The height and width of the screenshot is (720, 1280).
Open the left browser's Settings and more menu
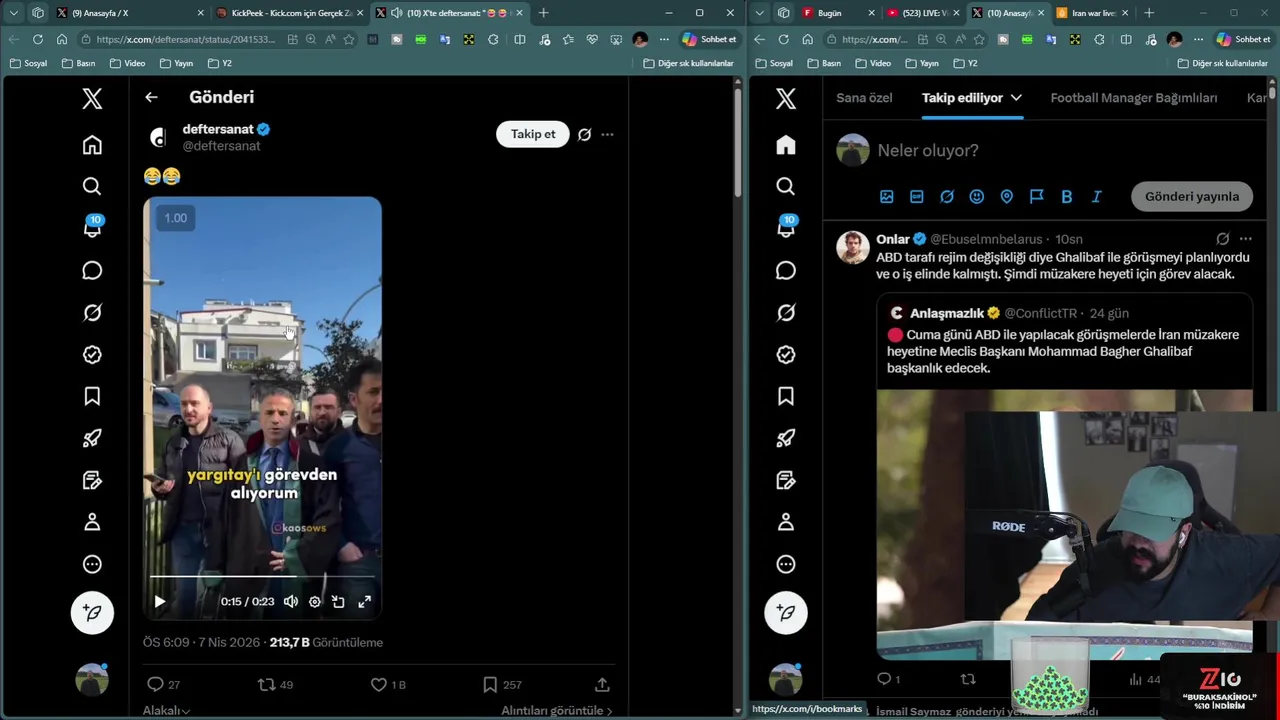click(x=664, y=39)
